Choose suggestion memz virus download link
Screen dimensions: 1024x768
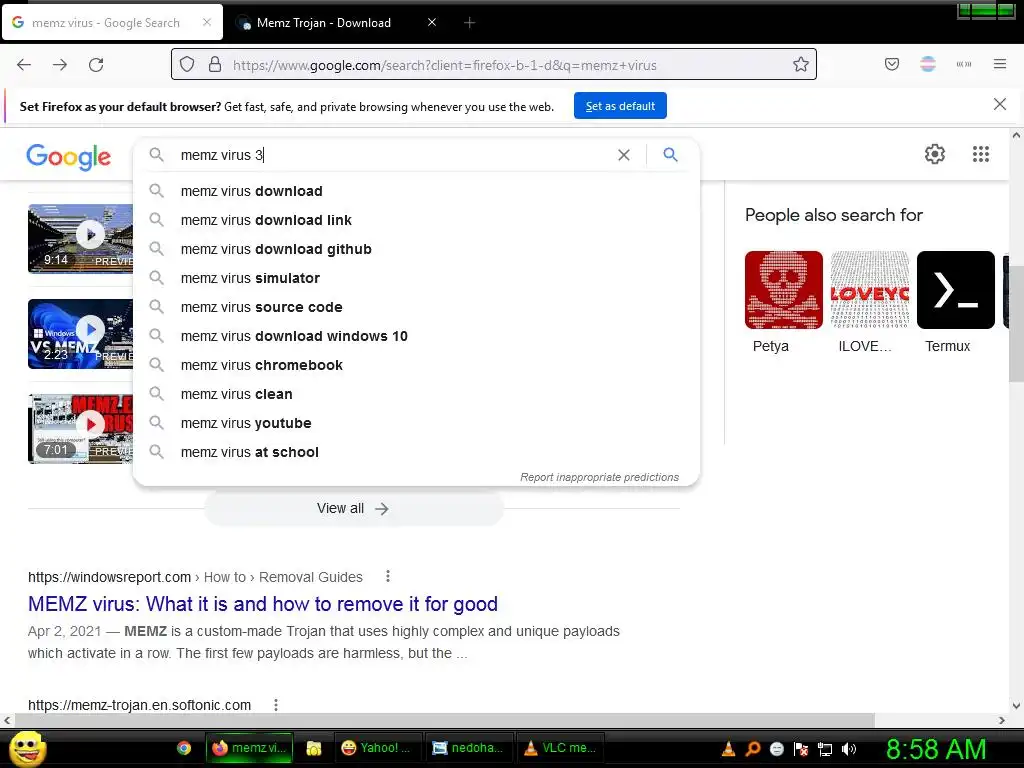(x=416, y=220)
